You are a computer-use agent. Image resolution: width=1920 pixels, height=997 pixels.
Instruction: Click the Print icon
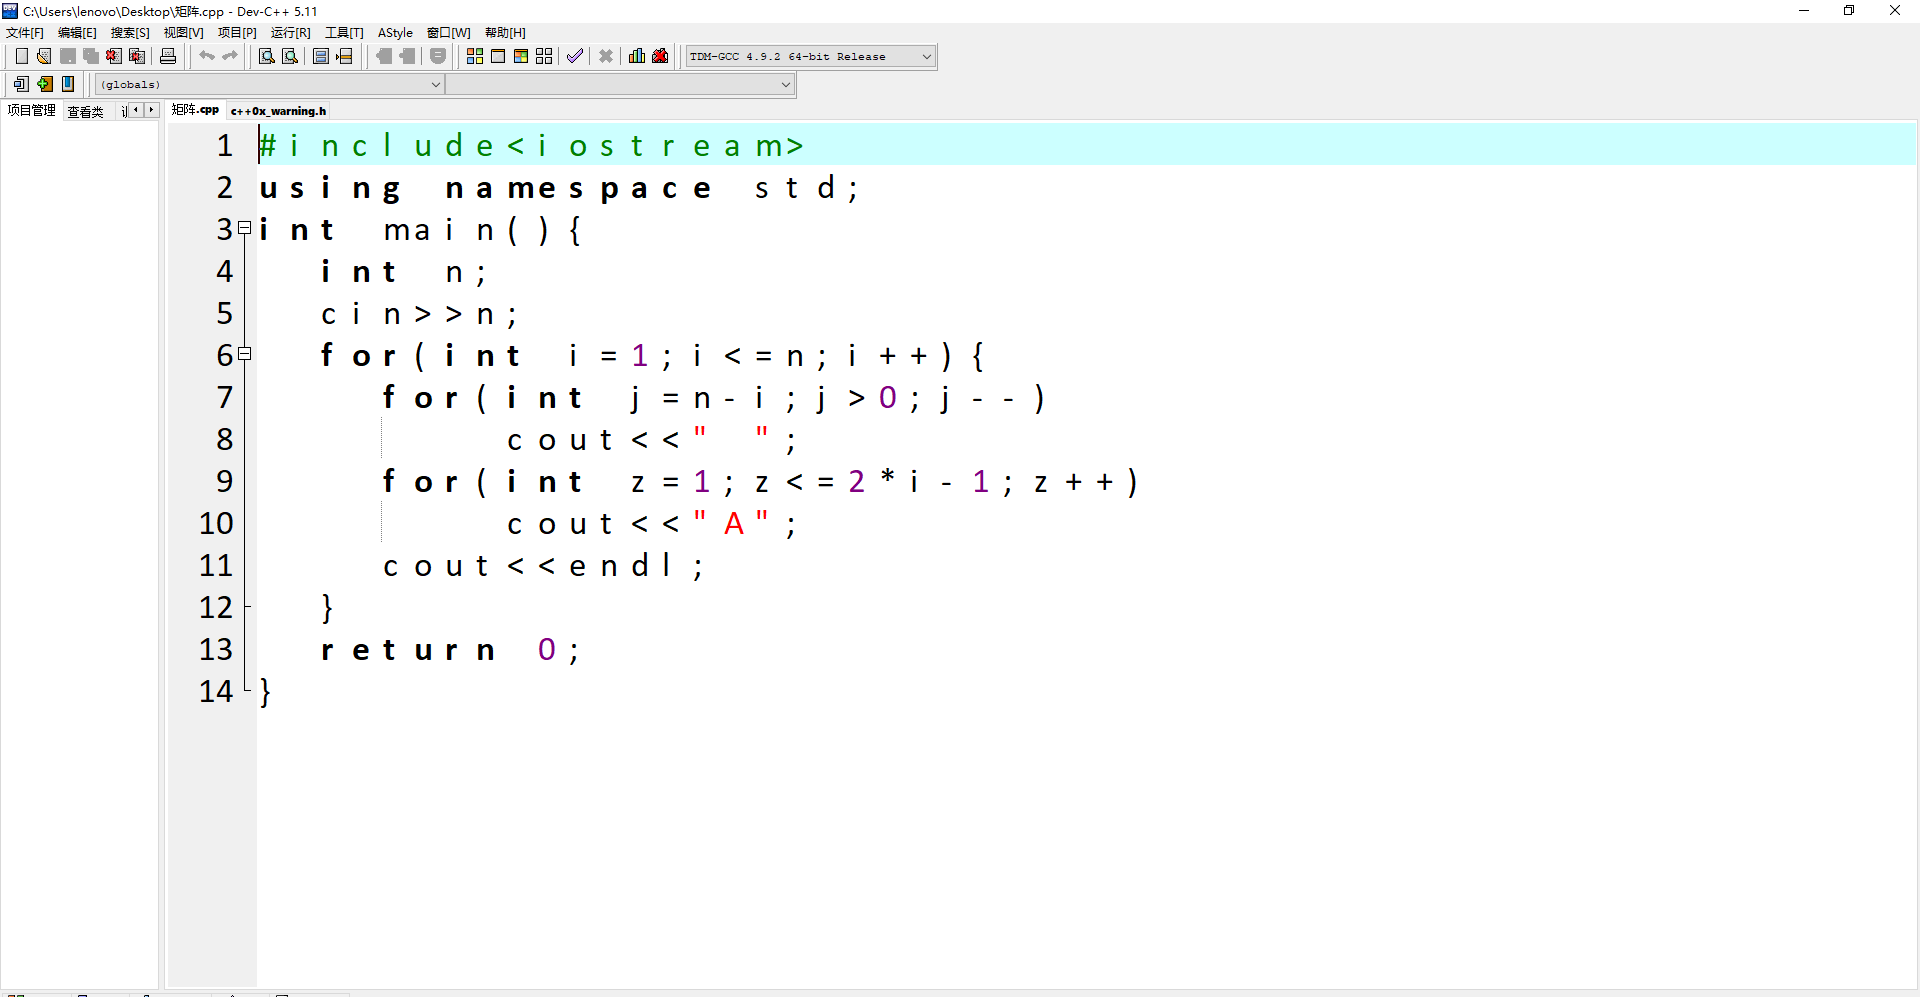coord(168,56)
